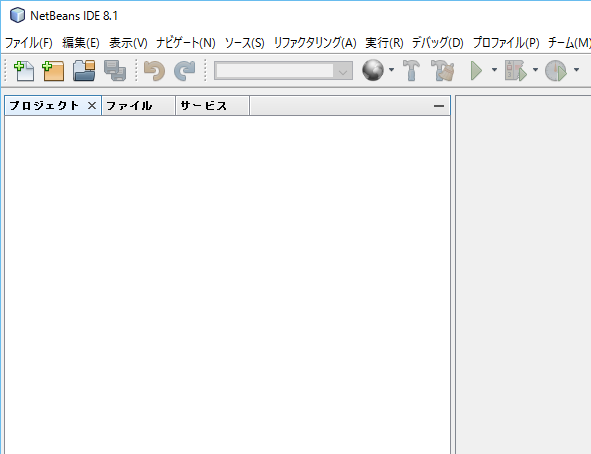
Task: Click the New Project toolbar icon
Action: 53,70
